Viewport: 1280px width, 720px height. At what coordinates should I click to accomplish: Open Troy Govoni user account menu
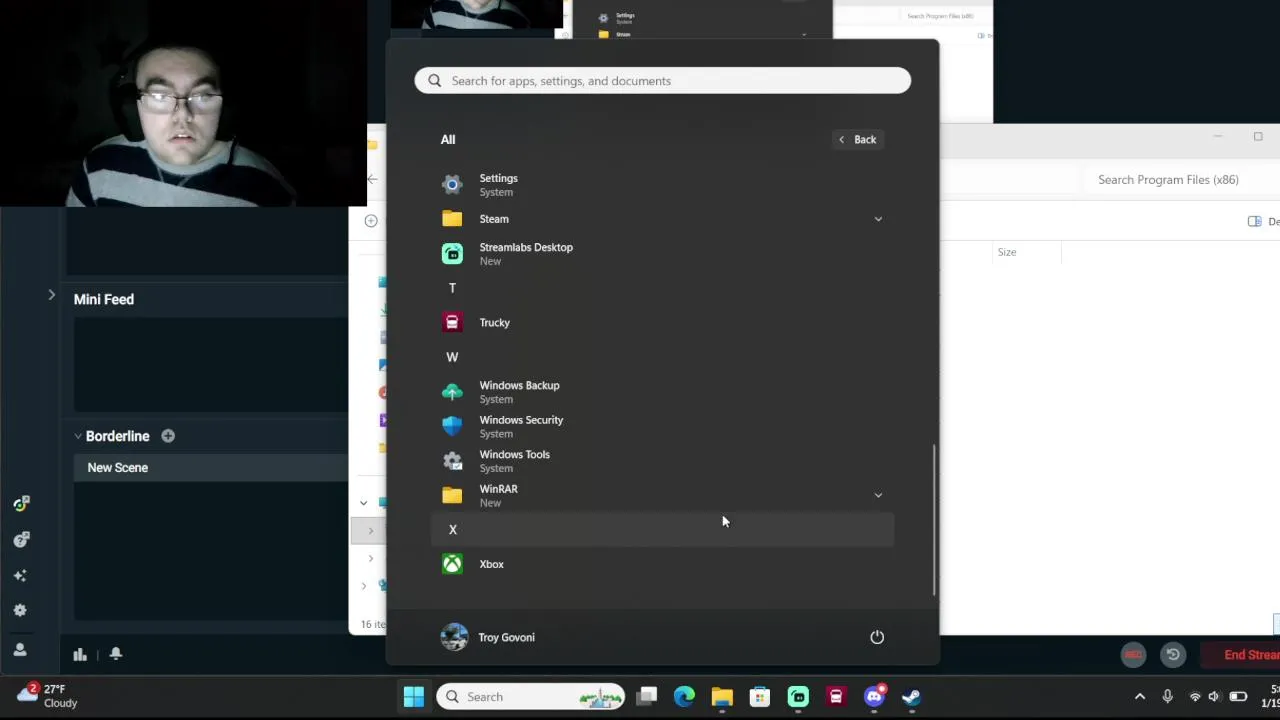click(x=488, y=637)
